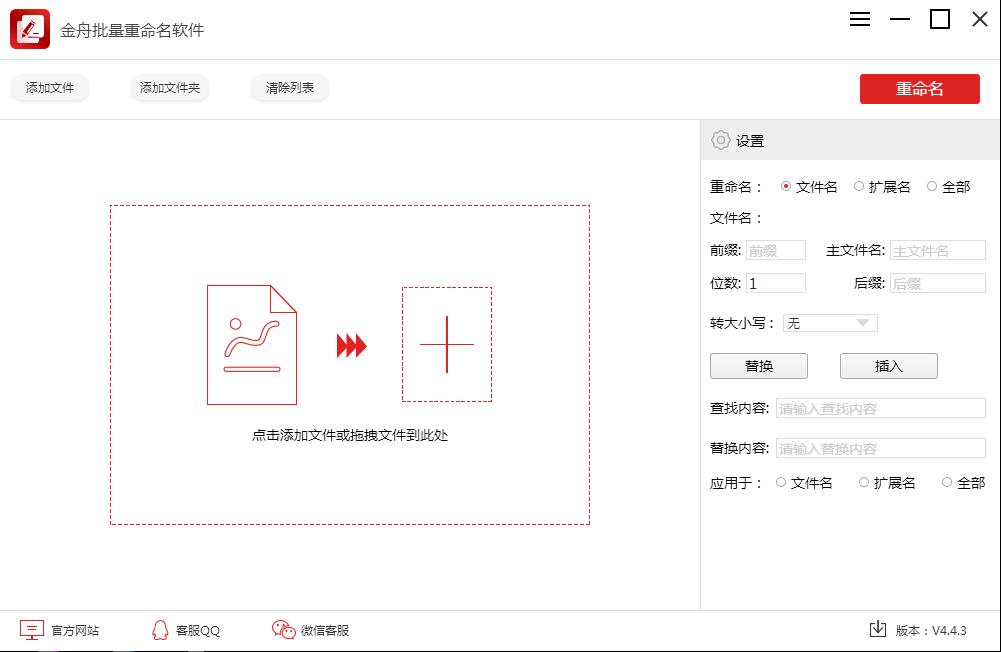Image resolution: width=1001 pixels, height=652 pixels.
Task: Click the 清除列表 button
Action: tap(289, 88)
